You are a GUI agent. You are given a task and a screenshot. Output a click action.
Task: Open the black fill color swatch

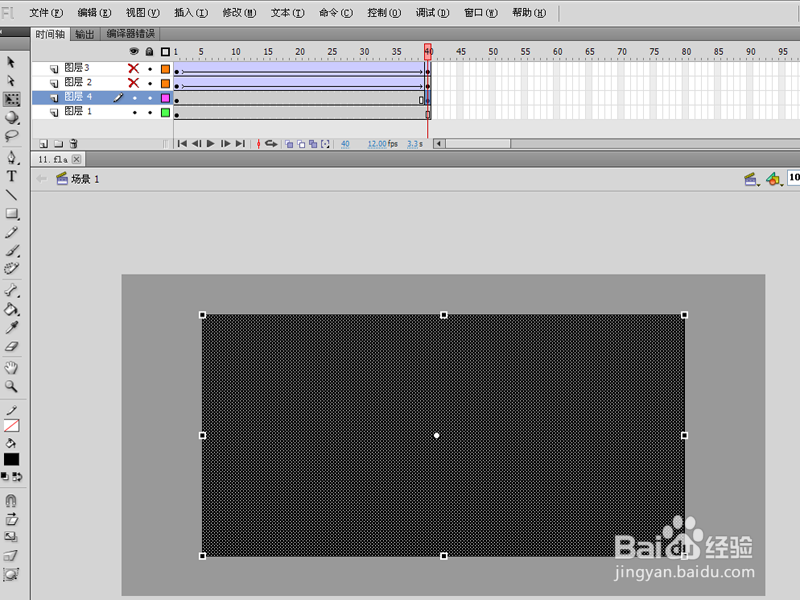pos(11,459)
